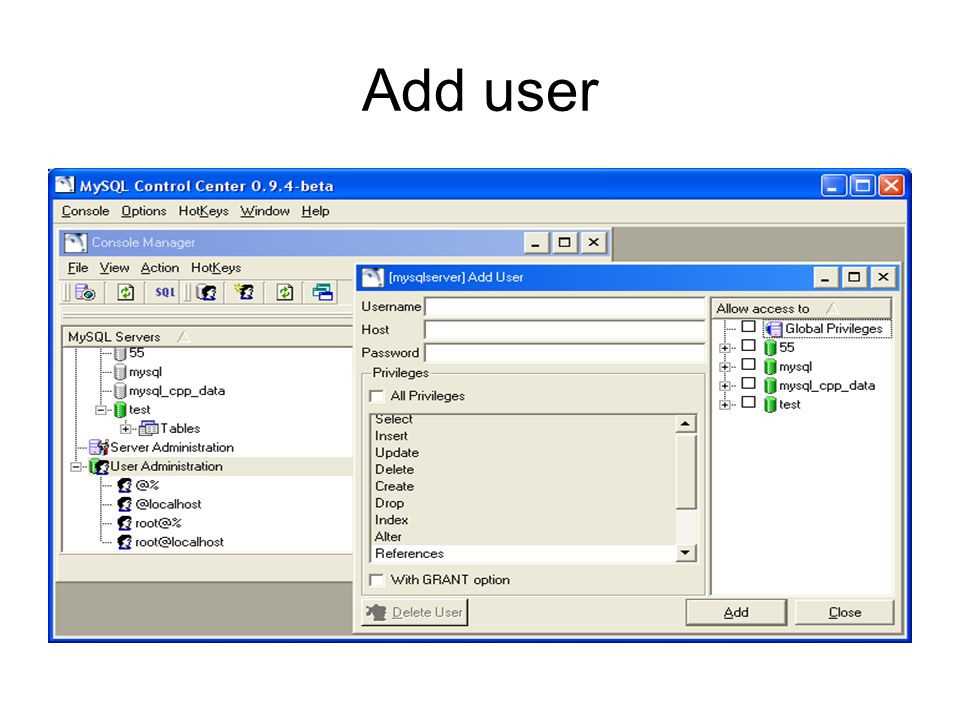Click the Username input field
Viewport: 960px width, 720px height.
564,307
